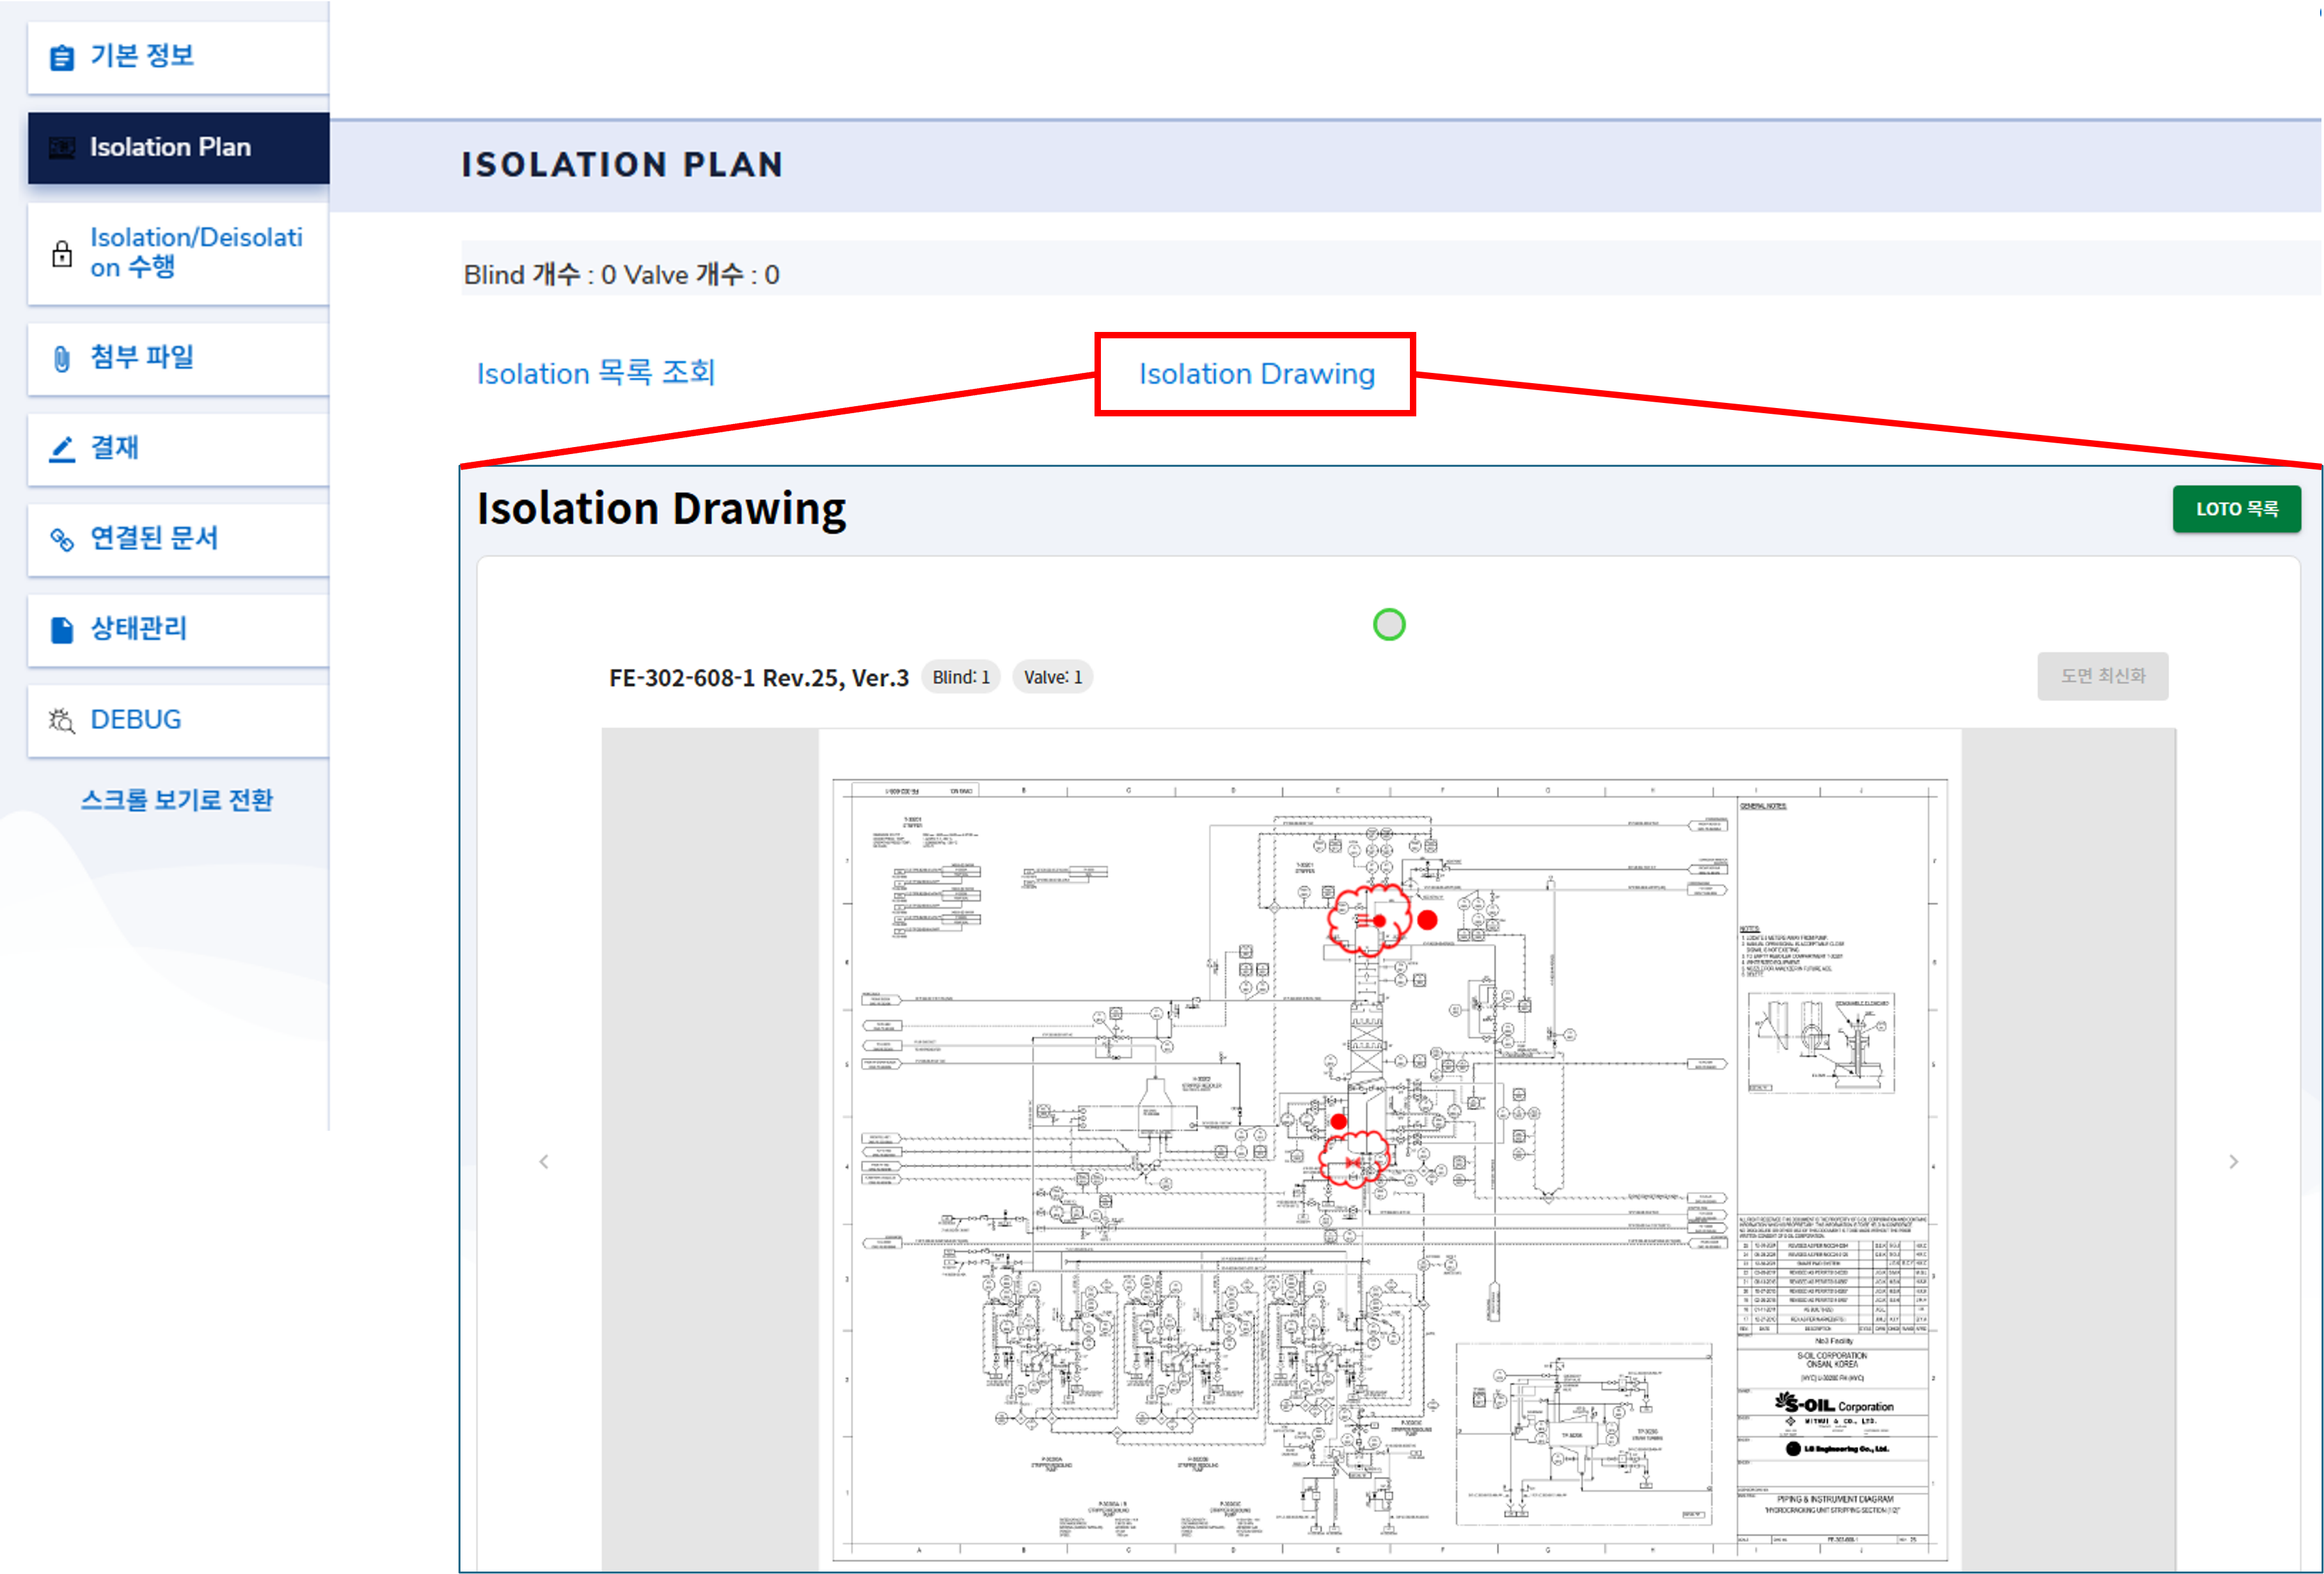This screenshot has width=2324, height=1574.
Task: Click the Valve: 1 badge
Action: [1052, 677]
